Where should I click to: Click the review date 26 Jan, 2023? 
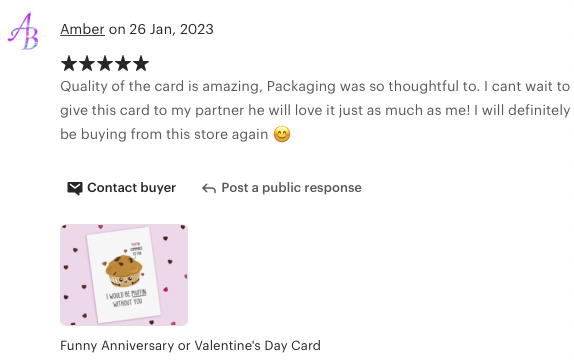[x=171, y=29]
